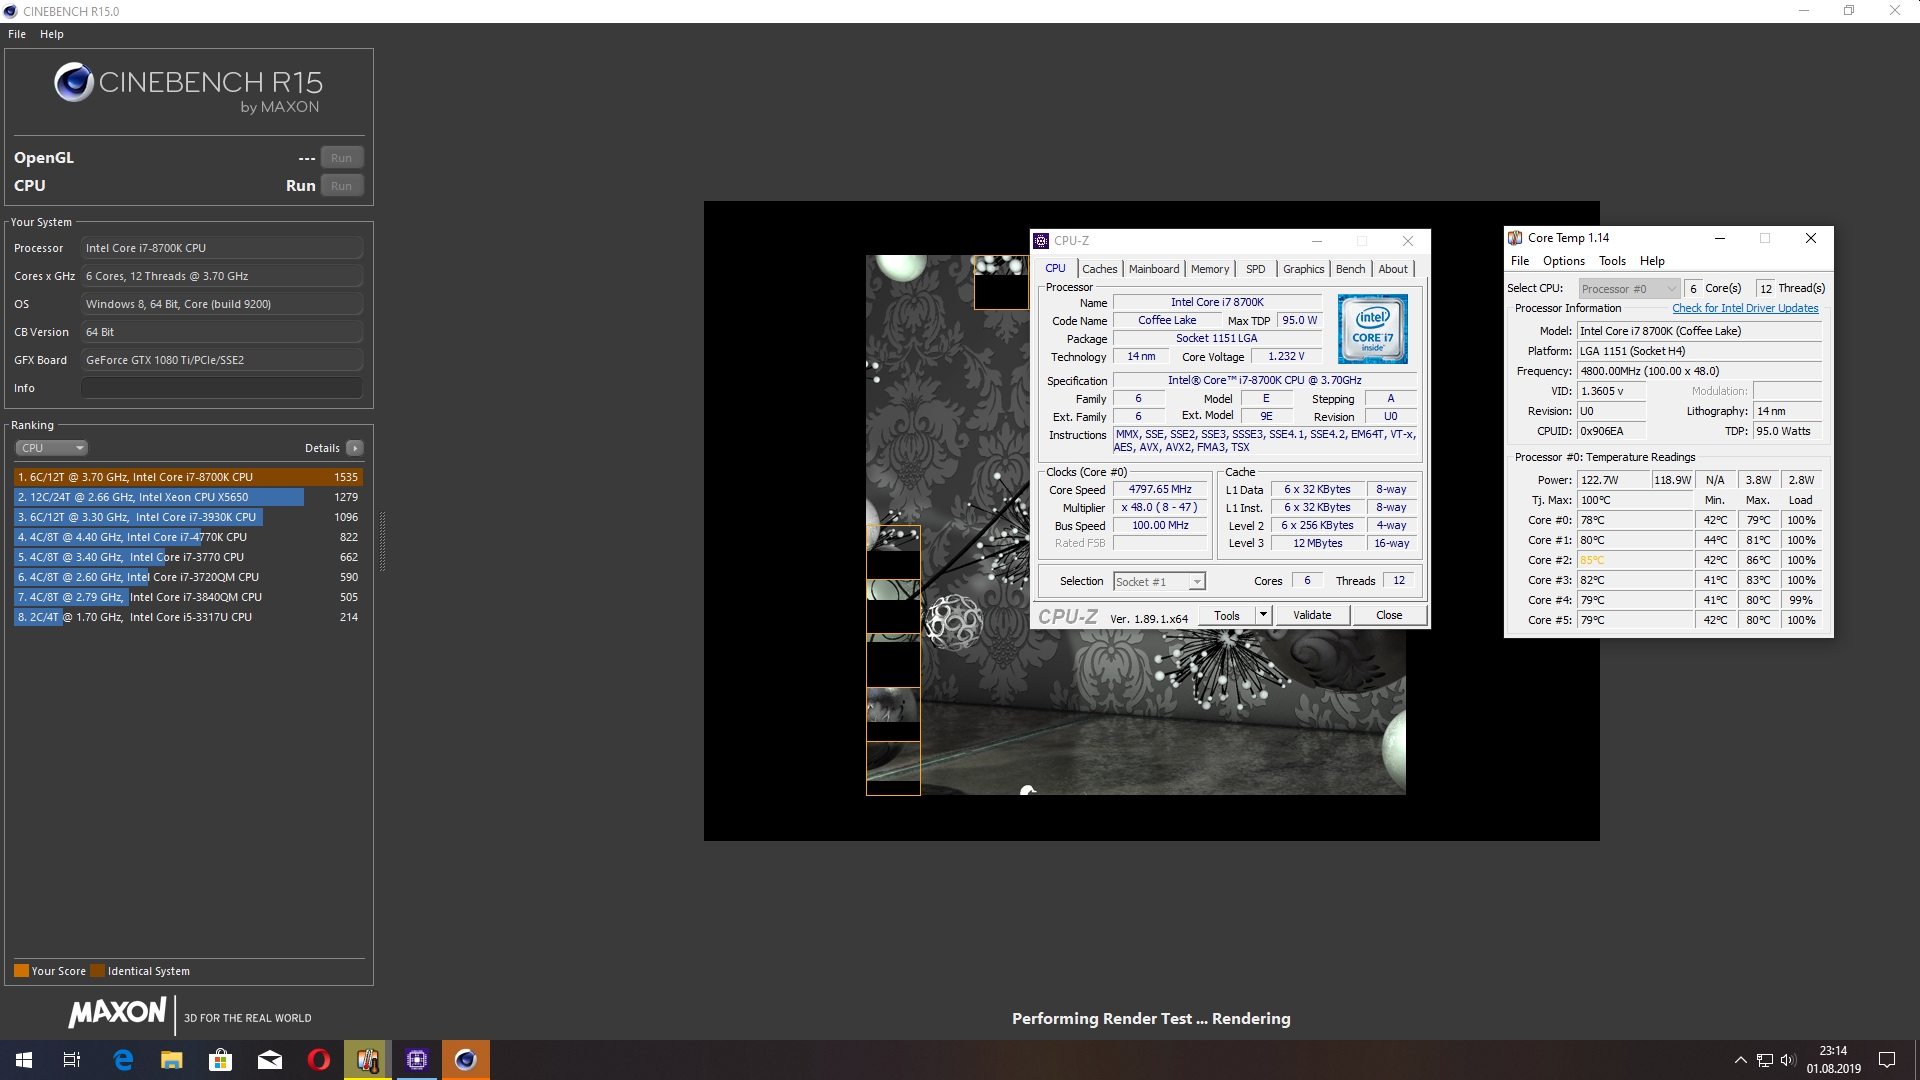Click the Core Temp taskbar icon
The width and height of the screenshot is (1920, 1080).
point(368,1060)
